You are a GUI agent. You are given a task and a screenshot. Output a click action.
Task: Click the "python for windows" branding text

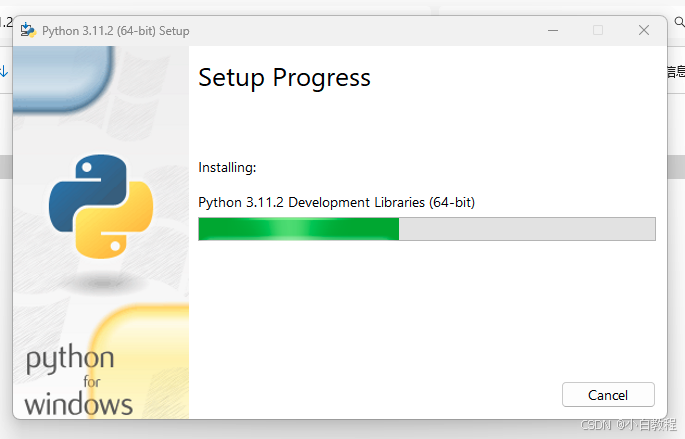coord(78,381)
